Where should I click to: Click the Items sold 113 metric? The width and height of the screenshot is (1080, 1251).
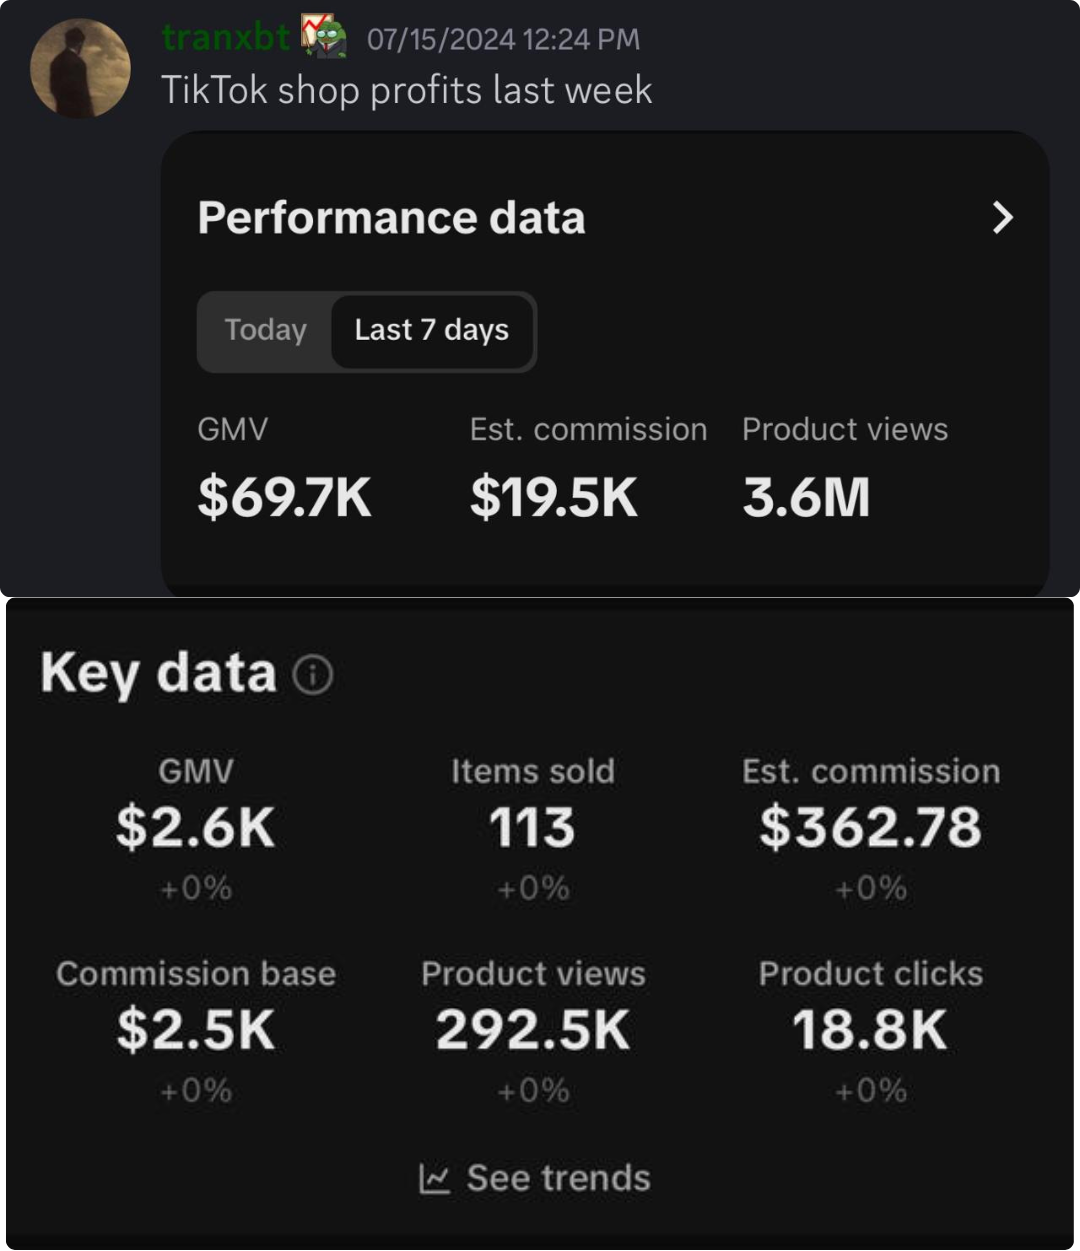[x=532, y=827]
